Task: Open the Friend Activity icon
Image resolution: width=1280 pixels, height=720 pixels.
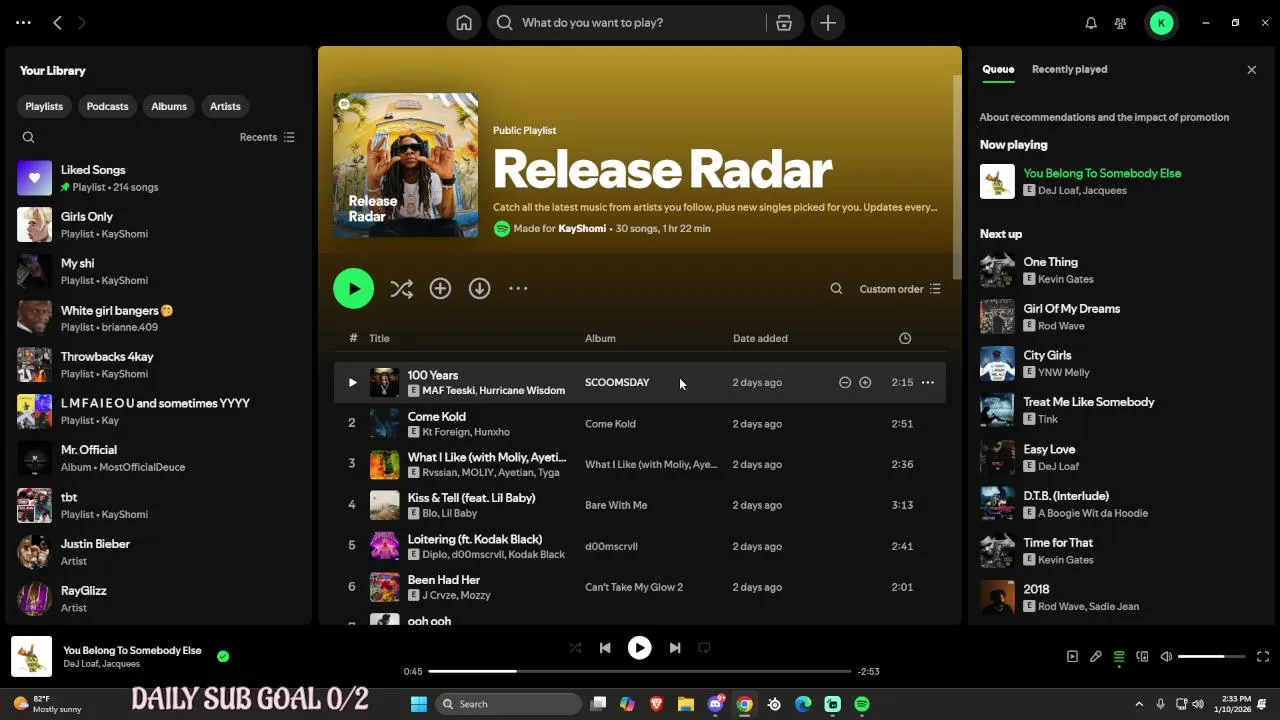Action: coord(1121,23)
